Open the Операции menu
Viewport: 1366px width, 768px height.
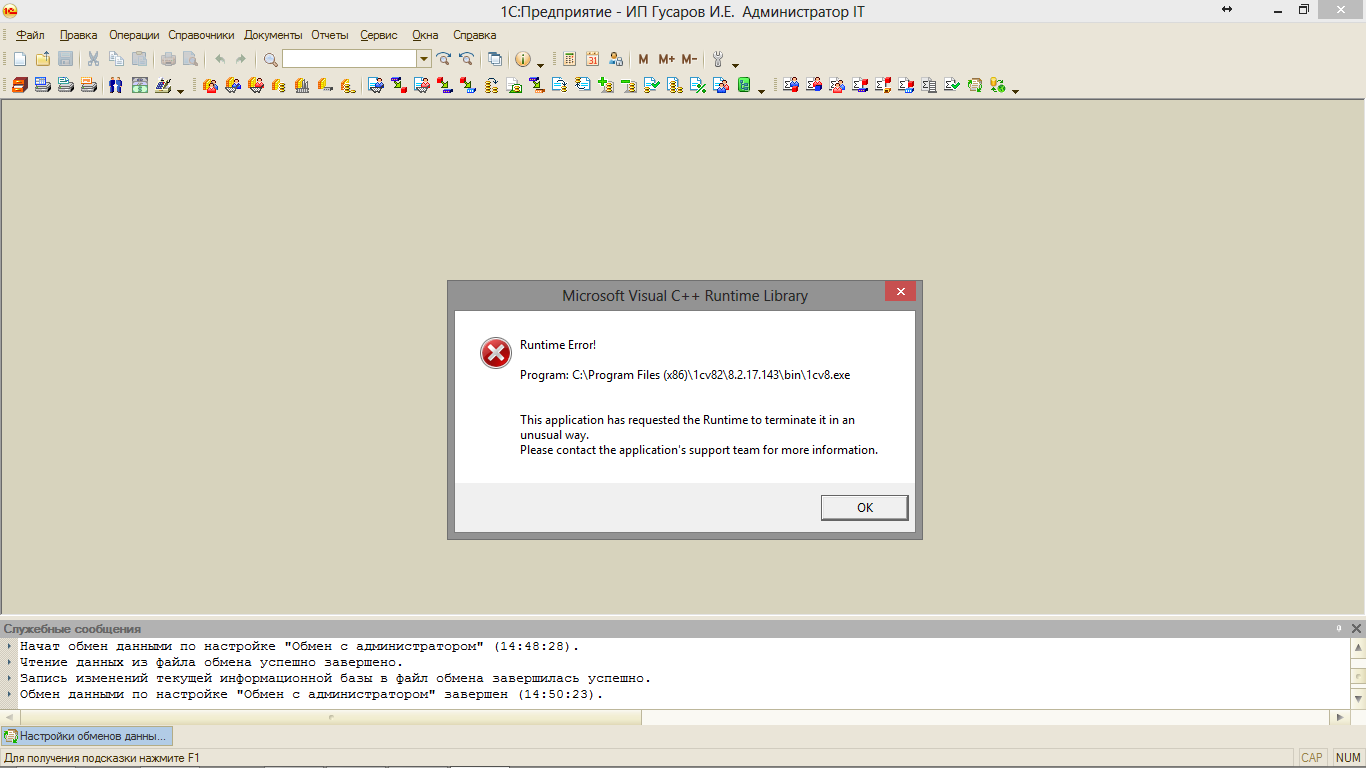pos(134,35)
